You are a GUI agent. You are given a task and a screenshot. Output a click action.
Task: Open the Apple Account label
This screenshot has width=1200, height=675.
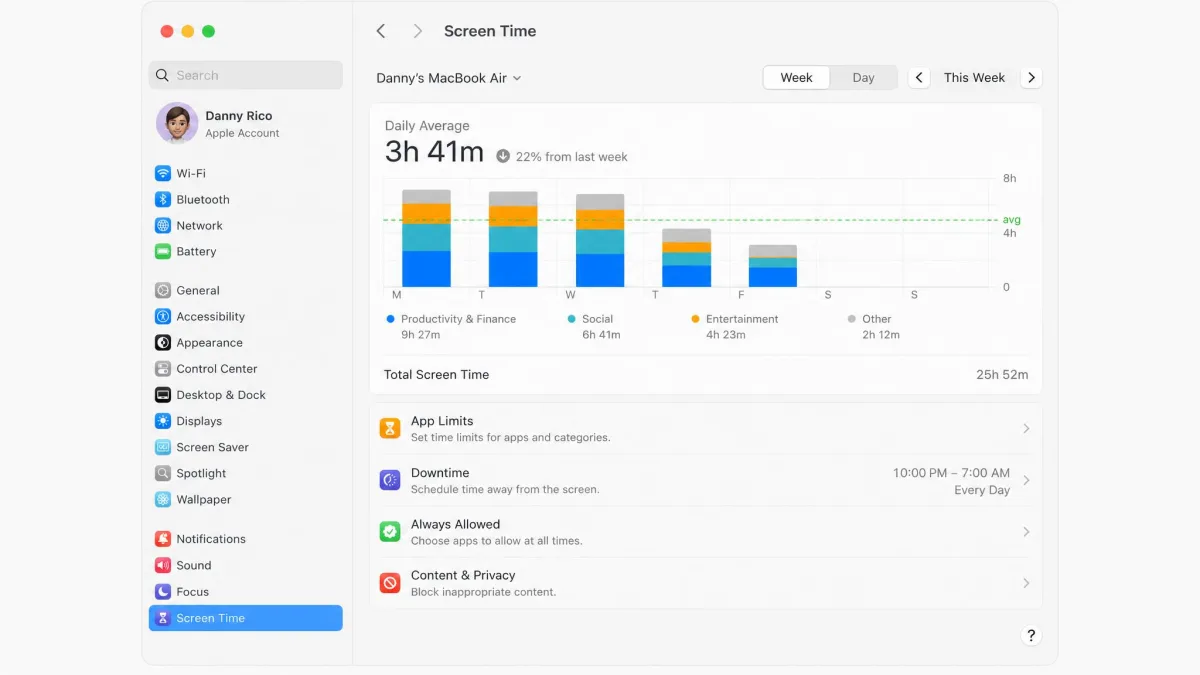pos(242,133)
